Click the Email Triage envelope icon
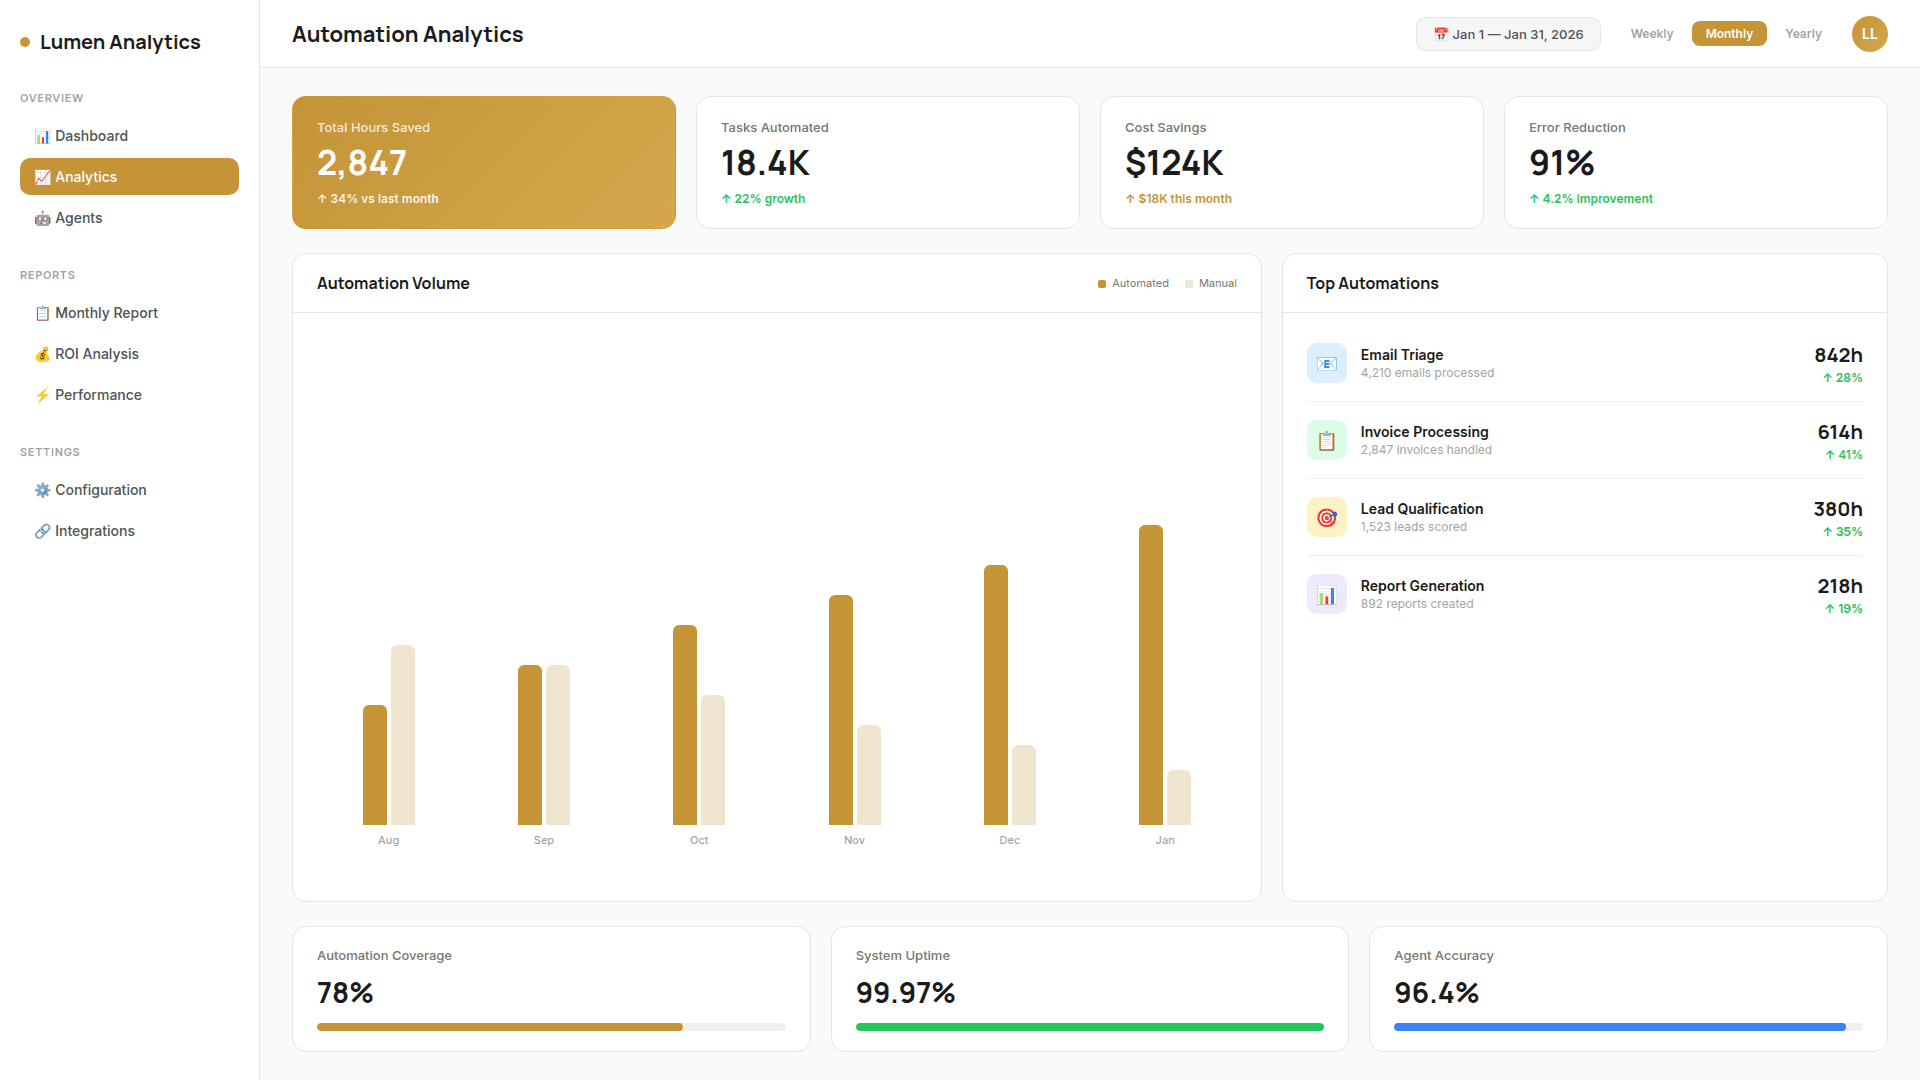The image size is (1920, 1080). [1327, 363]
